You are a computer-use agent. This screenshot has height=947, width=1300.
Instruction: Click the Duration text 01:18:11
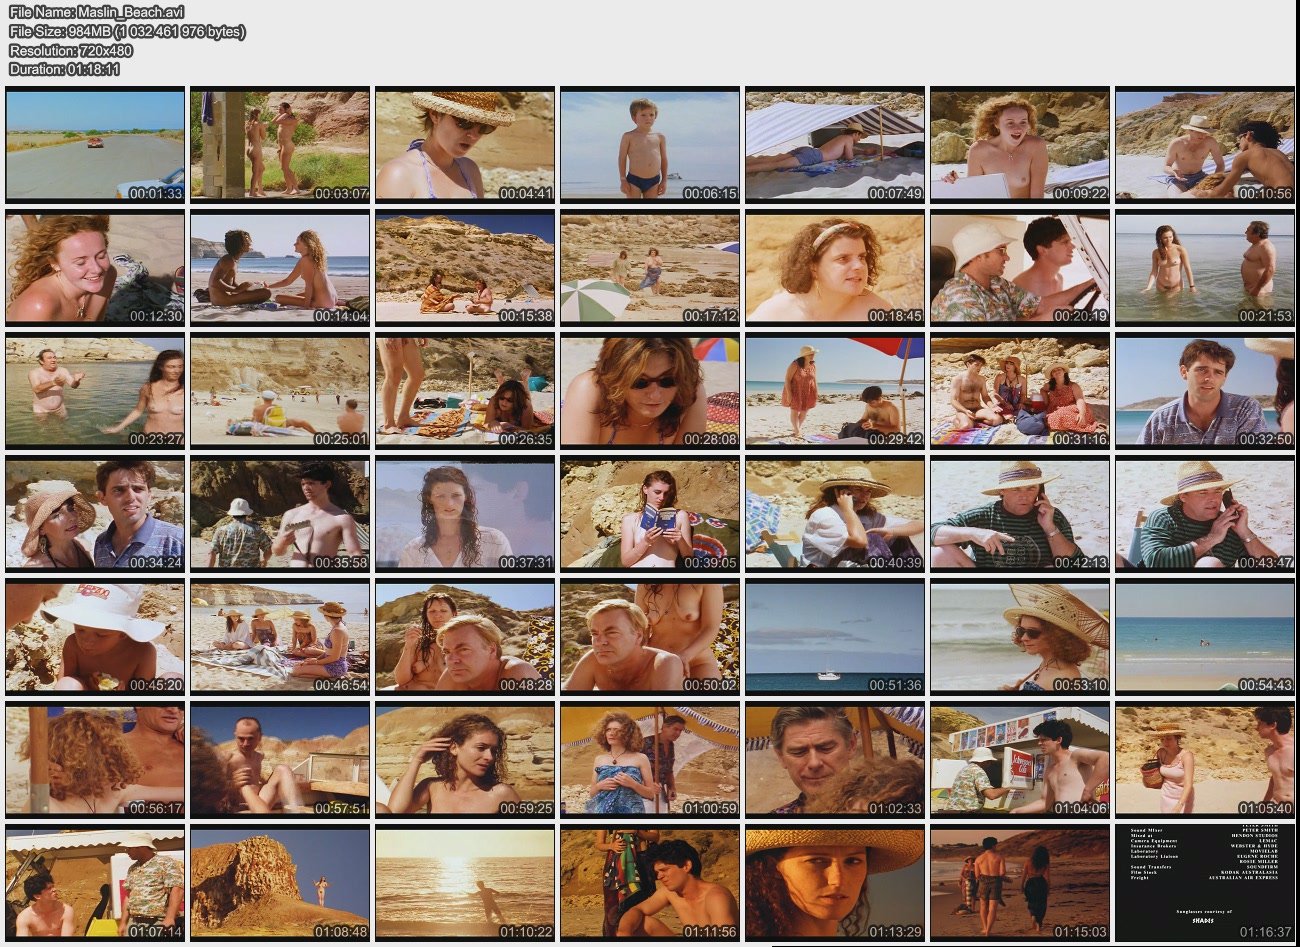point(64,69)
